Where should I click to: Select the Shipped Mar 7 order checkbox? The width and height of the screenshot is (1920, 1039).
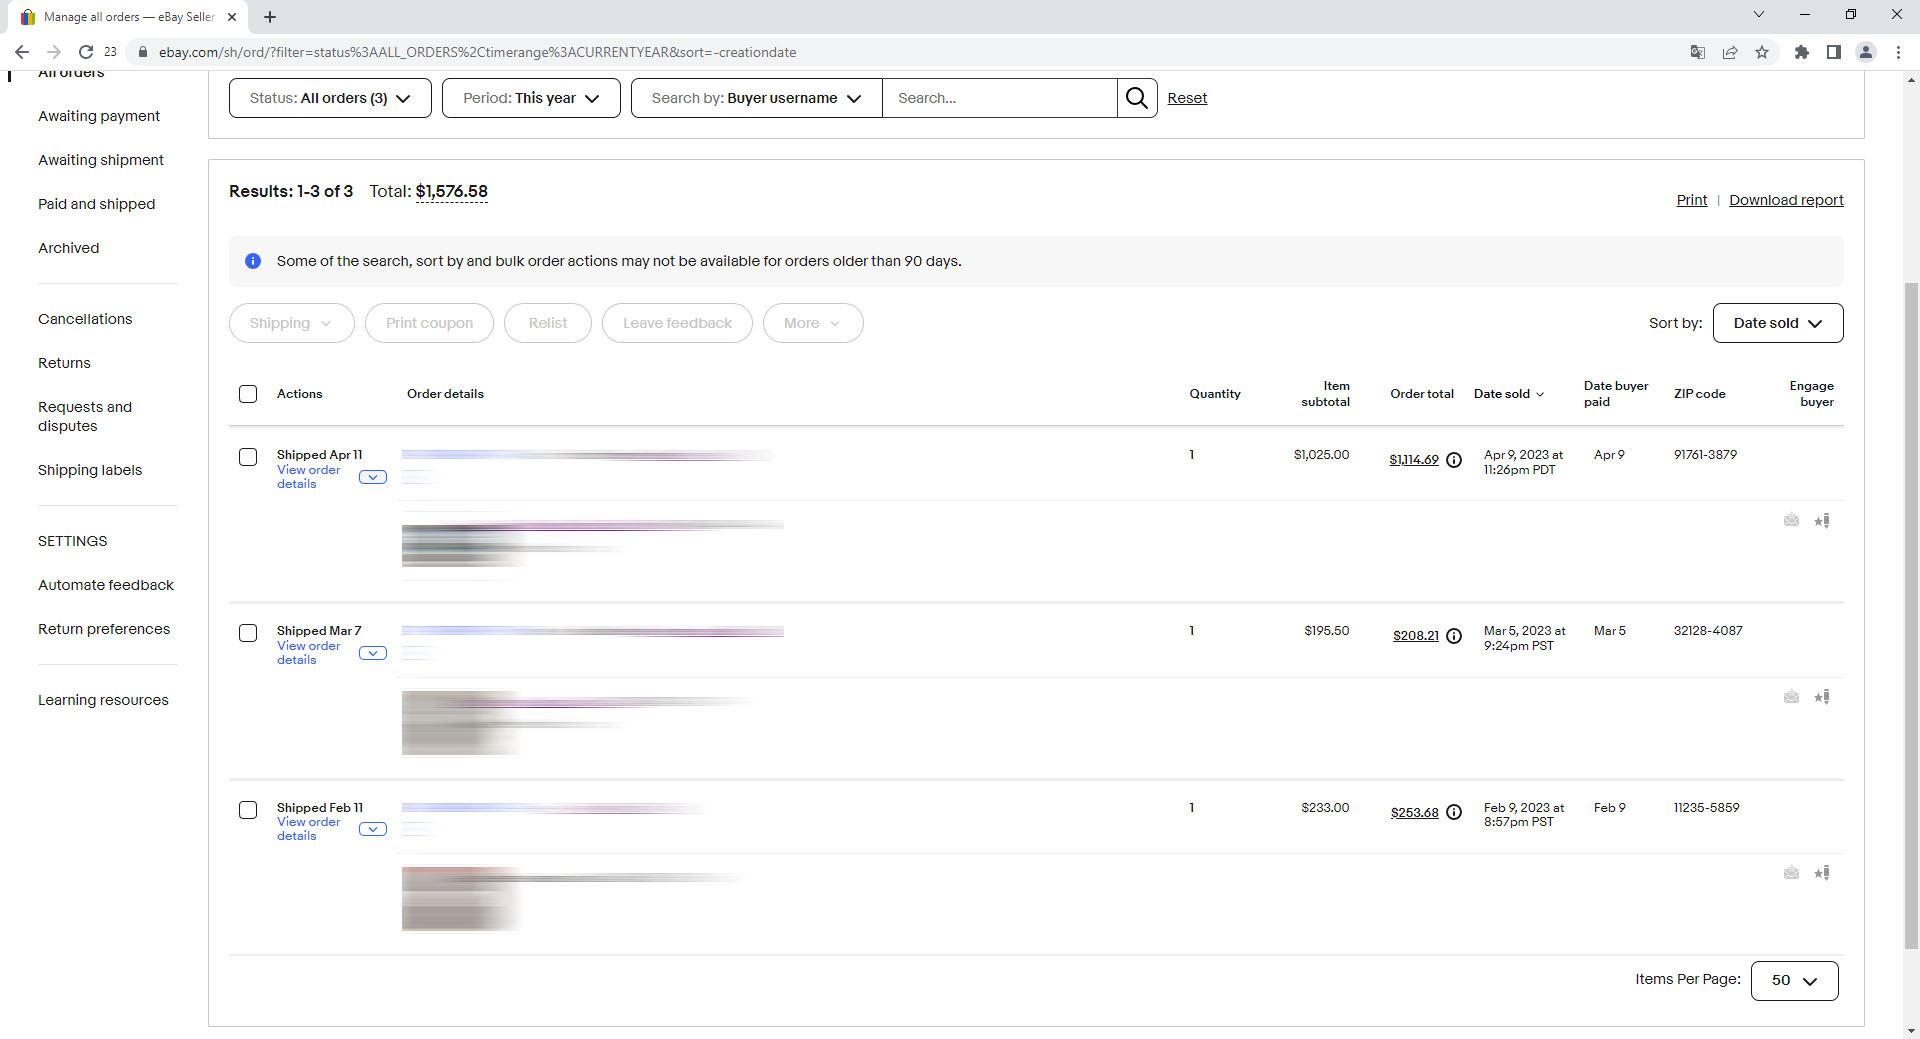[x=248, y=633]
